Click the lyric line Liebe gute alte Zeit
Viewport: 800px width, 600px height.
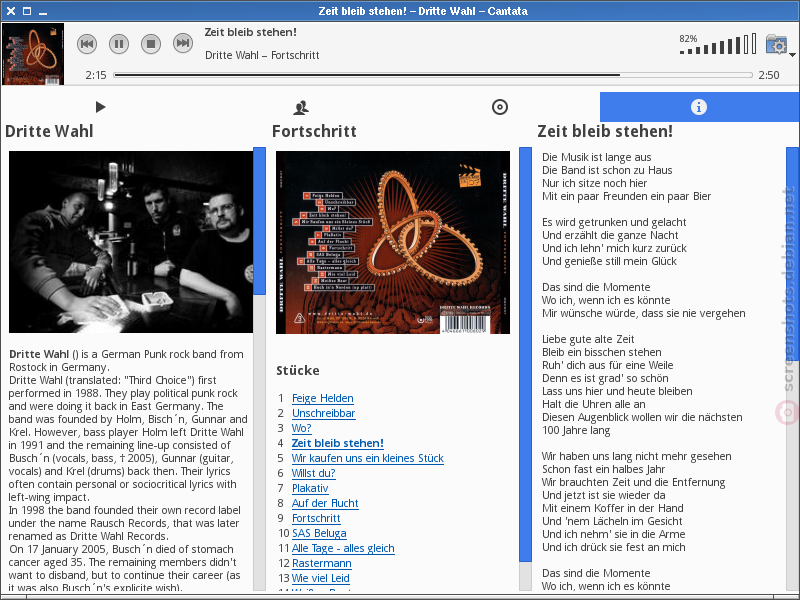[588, 339]
